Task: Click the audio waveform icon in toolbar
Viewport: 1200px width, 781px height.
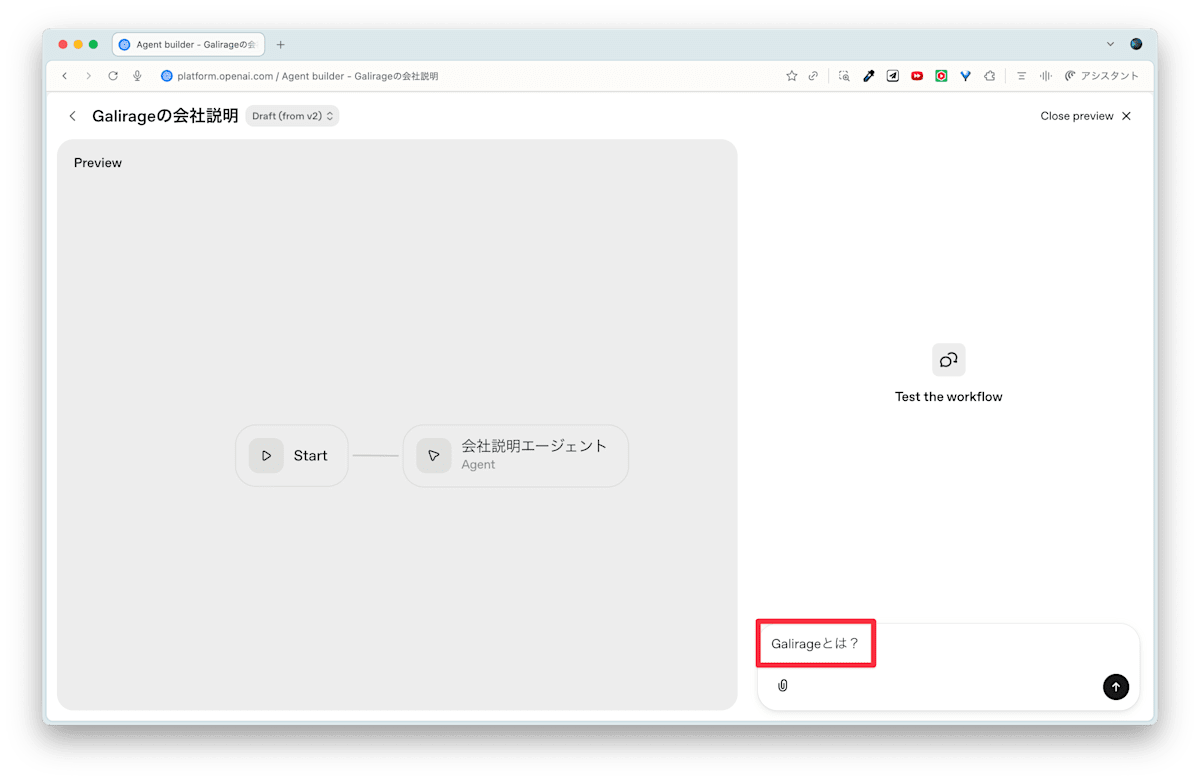Action: pyautogui.click(x=1046, y=76)
